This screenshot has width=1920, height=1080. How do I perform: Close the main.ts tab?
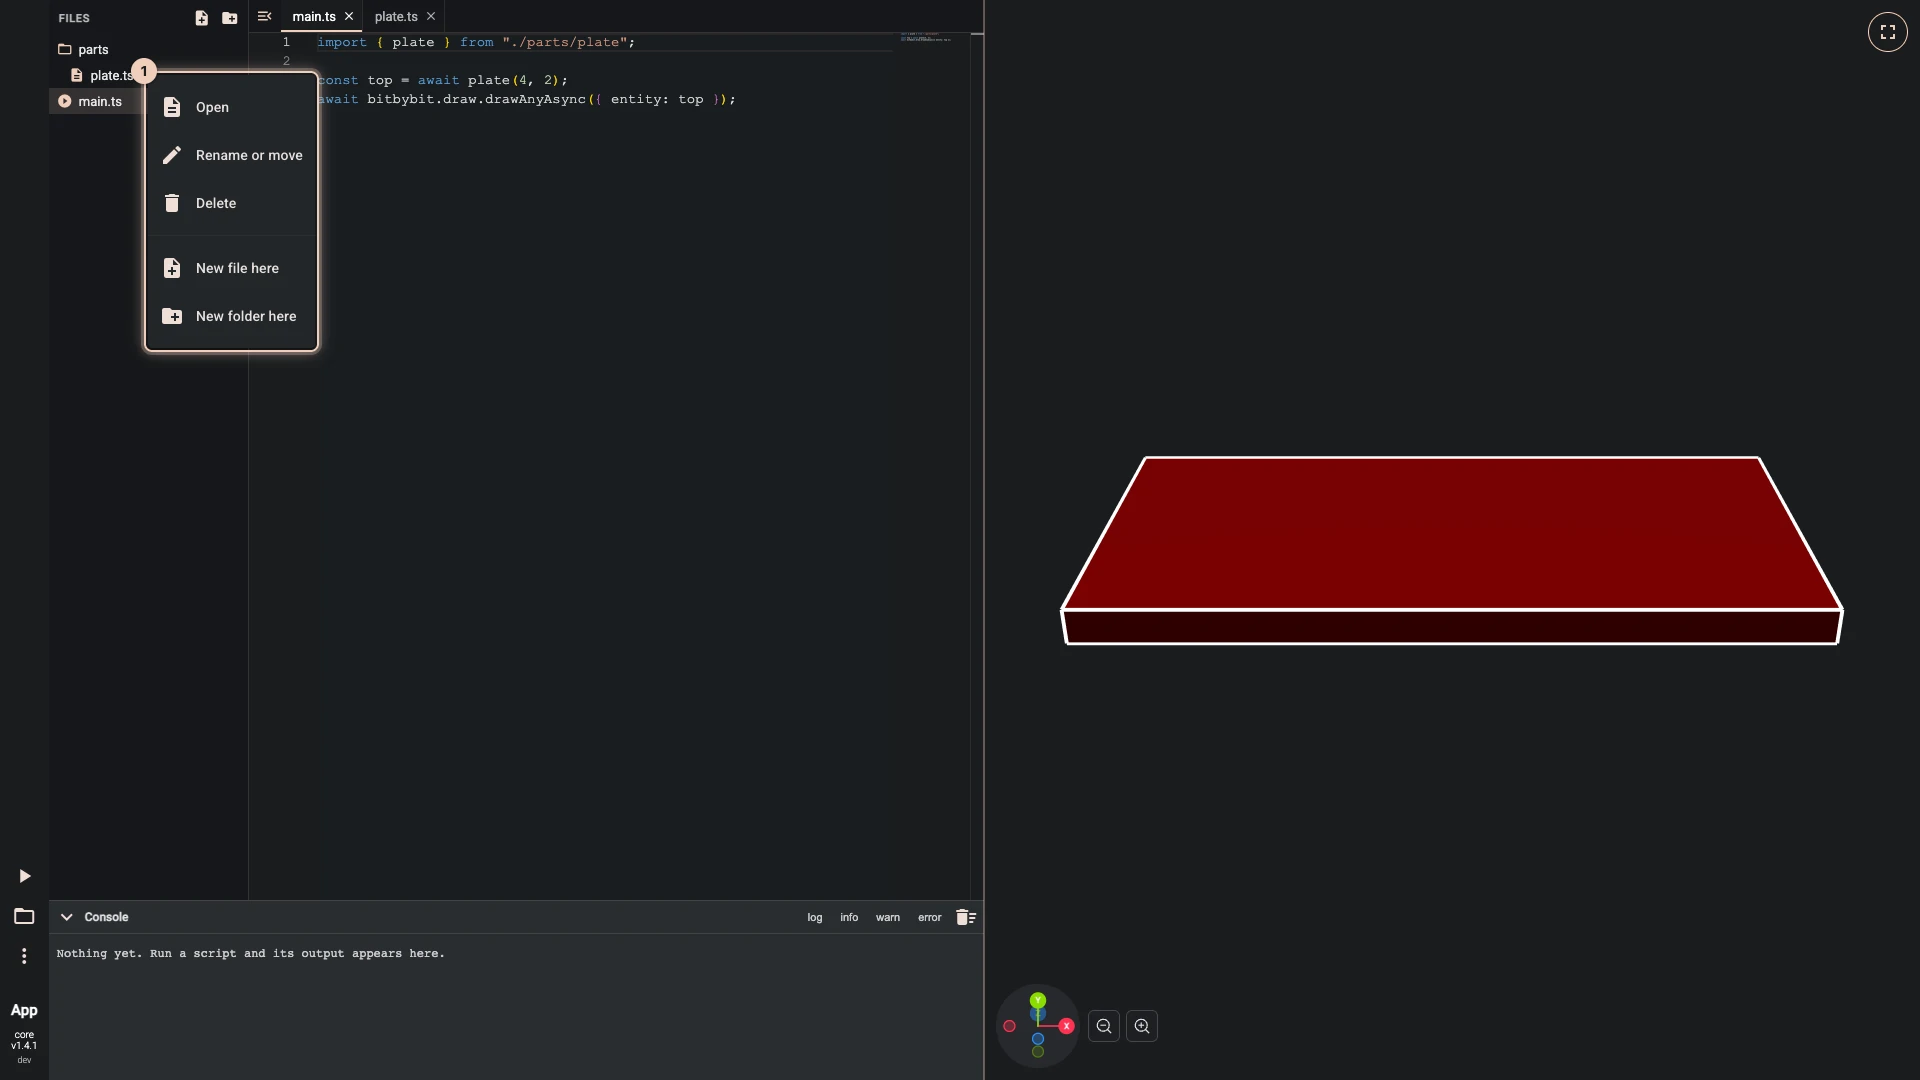tap(349, 16)
